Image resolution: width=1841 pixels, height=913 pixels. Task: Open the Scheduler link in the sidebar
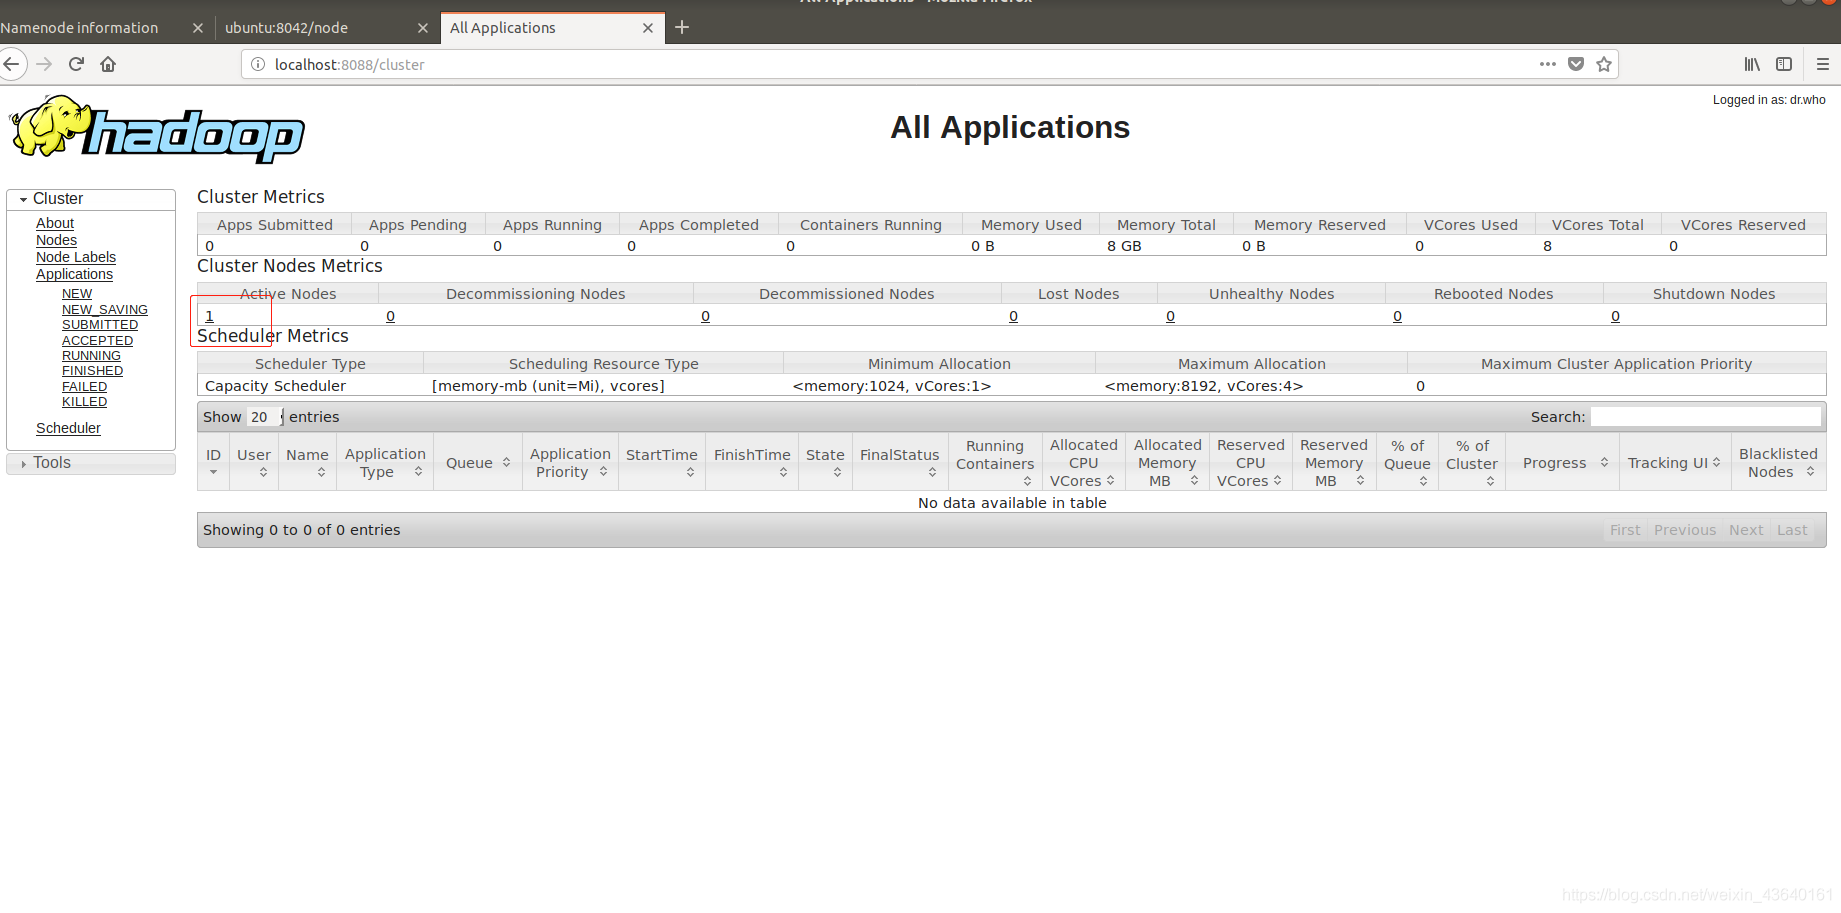point(68,428)
